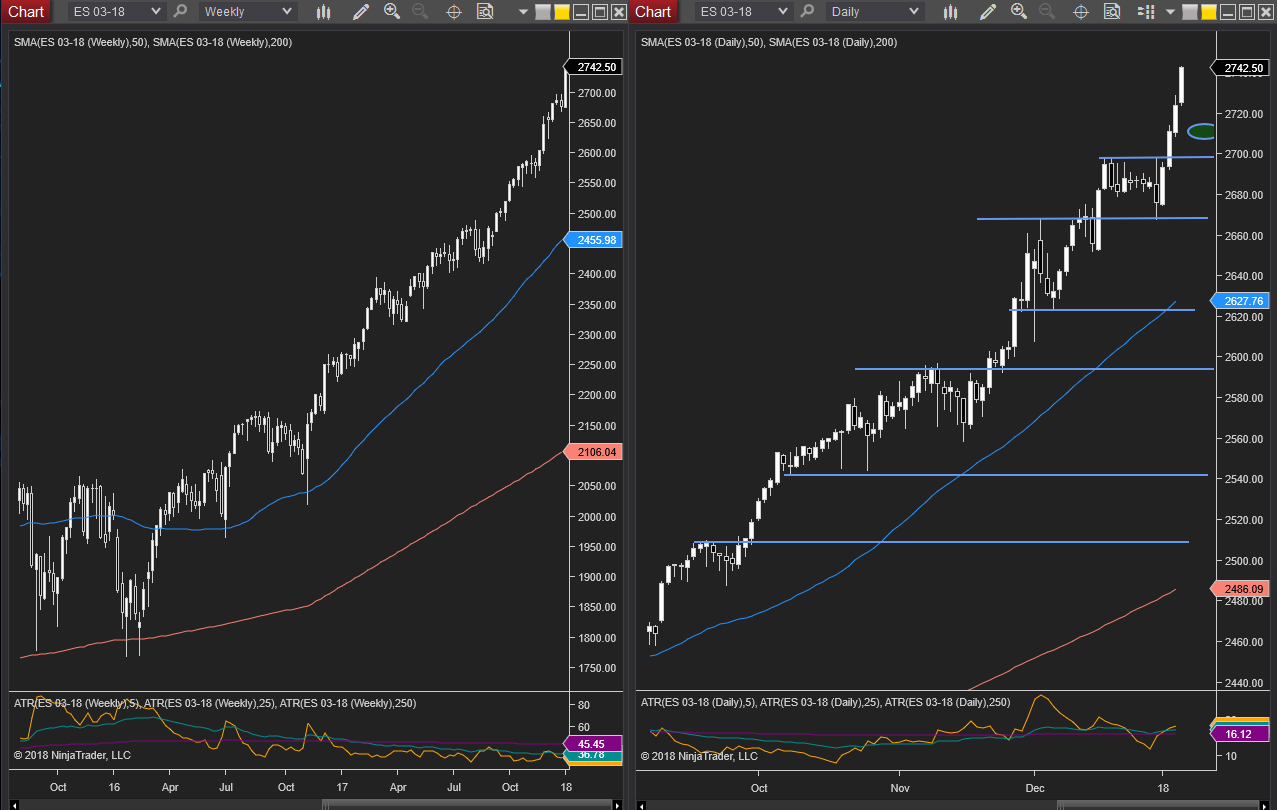Select Daily chart SMA indicator label
Screen dimensions: 1277x810
(769, 42)
